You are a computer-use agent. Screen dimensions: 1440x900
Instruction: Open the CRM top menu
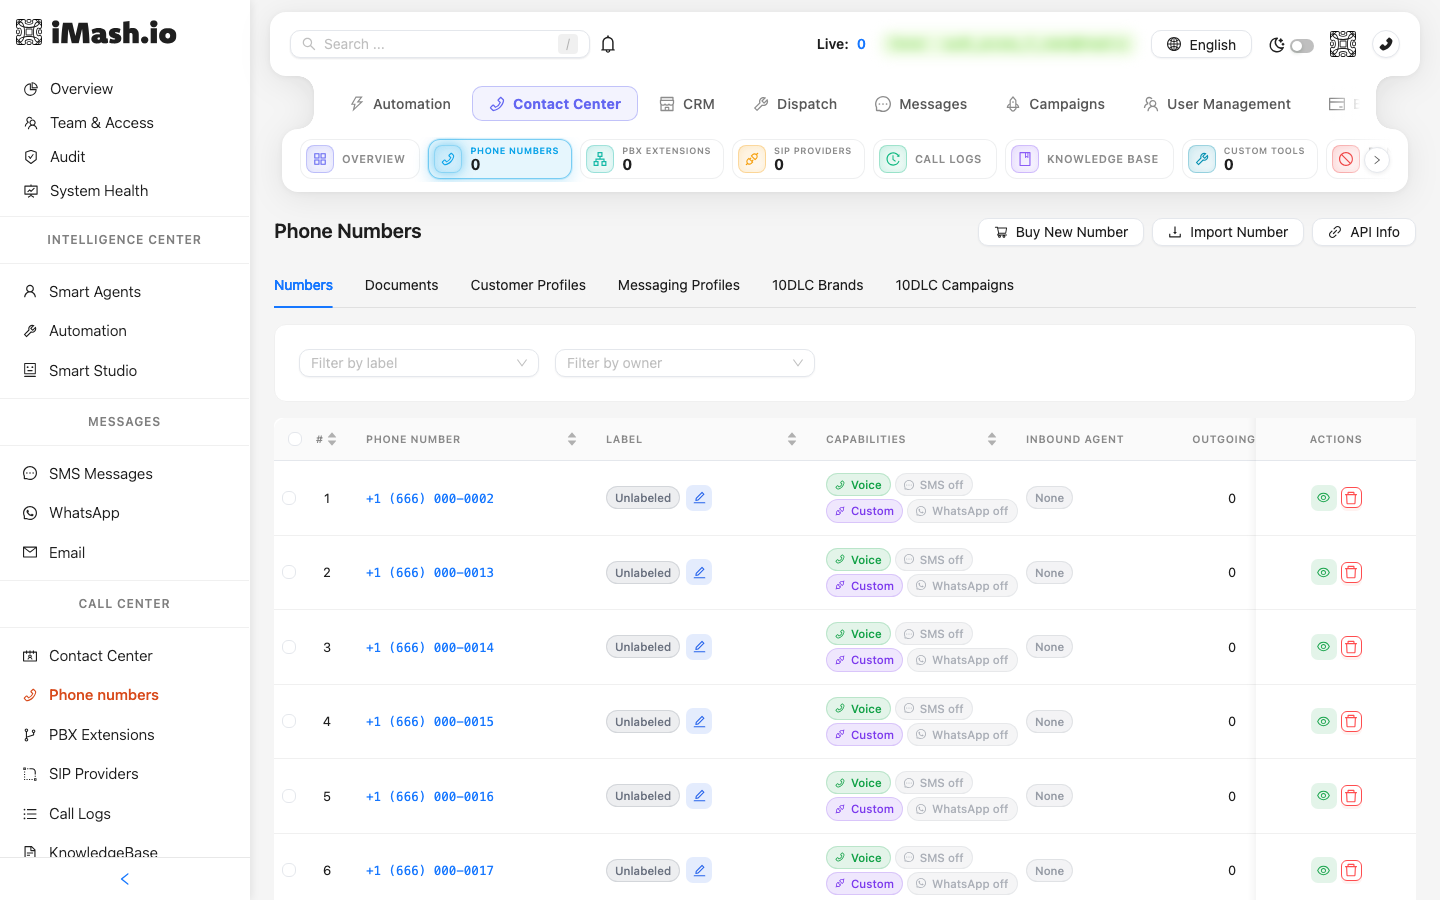(x=687, y=104)
